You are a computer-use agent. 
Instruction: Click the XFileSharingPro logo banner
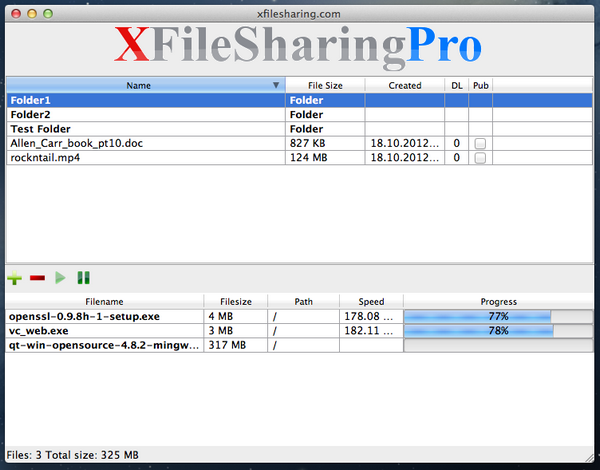298,48
